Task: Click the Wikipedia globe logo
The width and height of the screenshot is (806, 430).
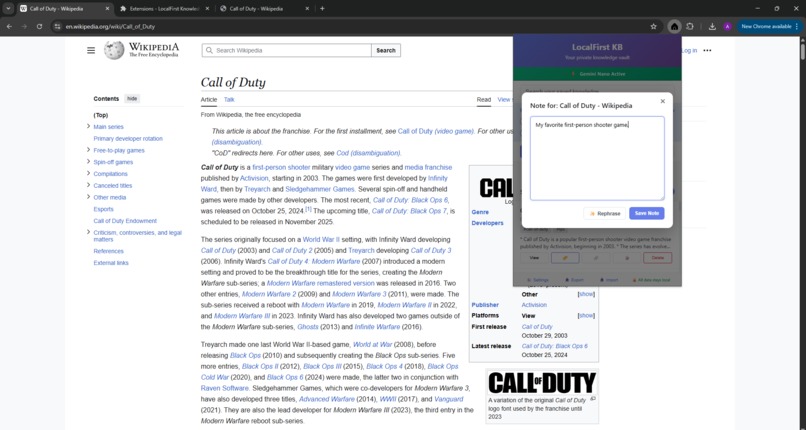Action: (114, 50)
